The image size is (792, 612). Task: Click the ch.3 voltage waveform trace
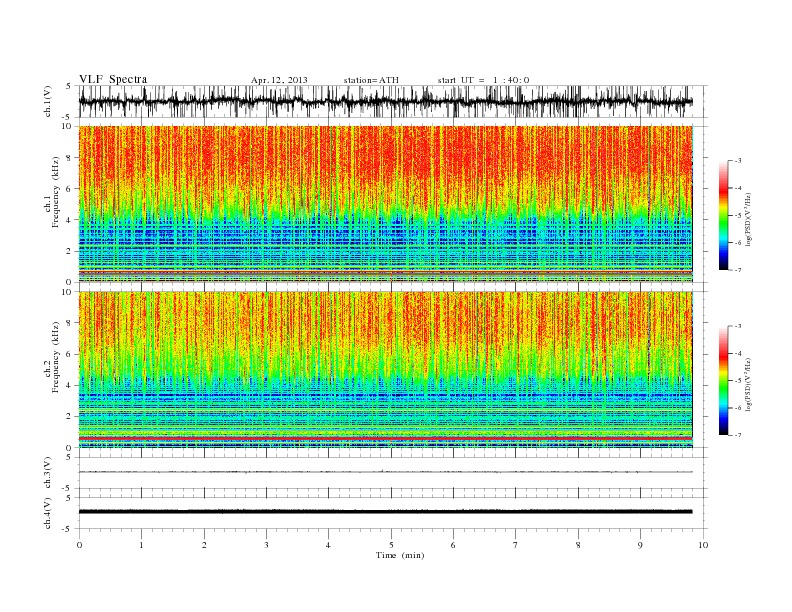tap(385, 472)
